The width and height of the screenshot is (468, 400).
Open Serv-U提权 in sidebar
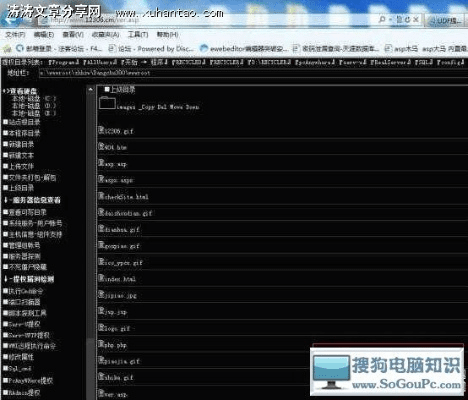click(22, 324)
